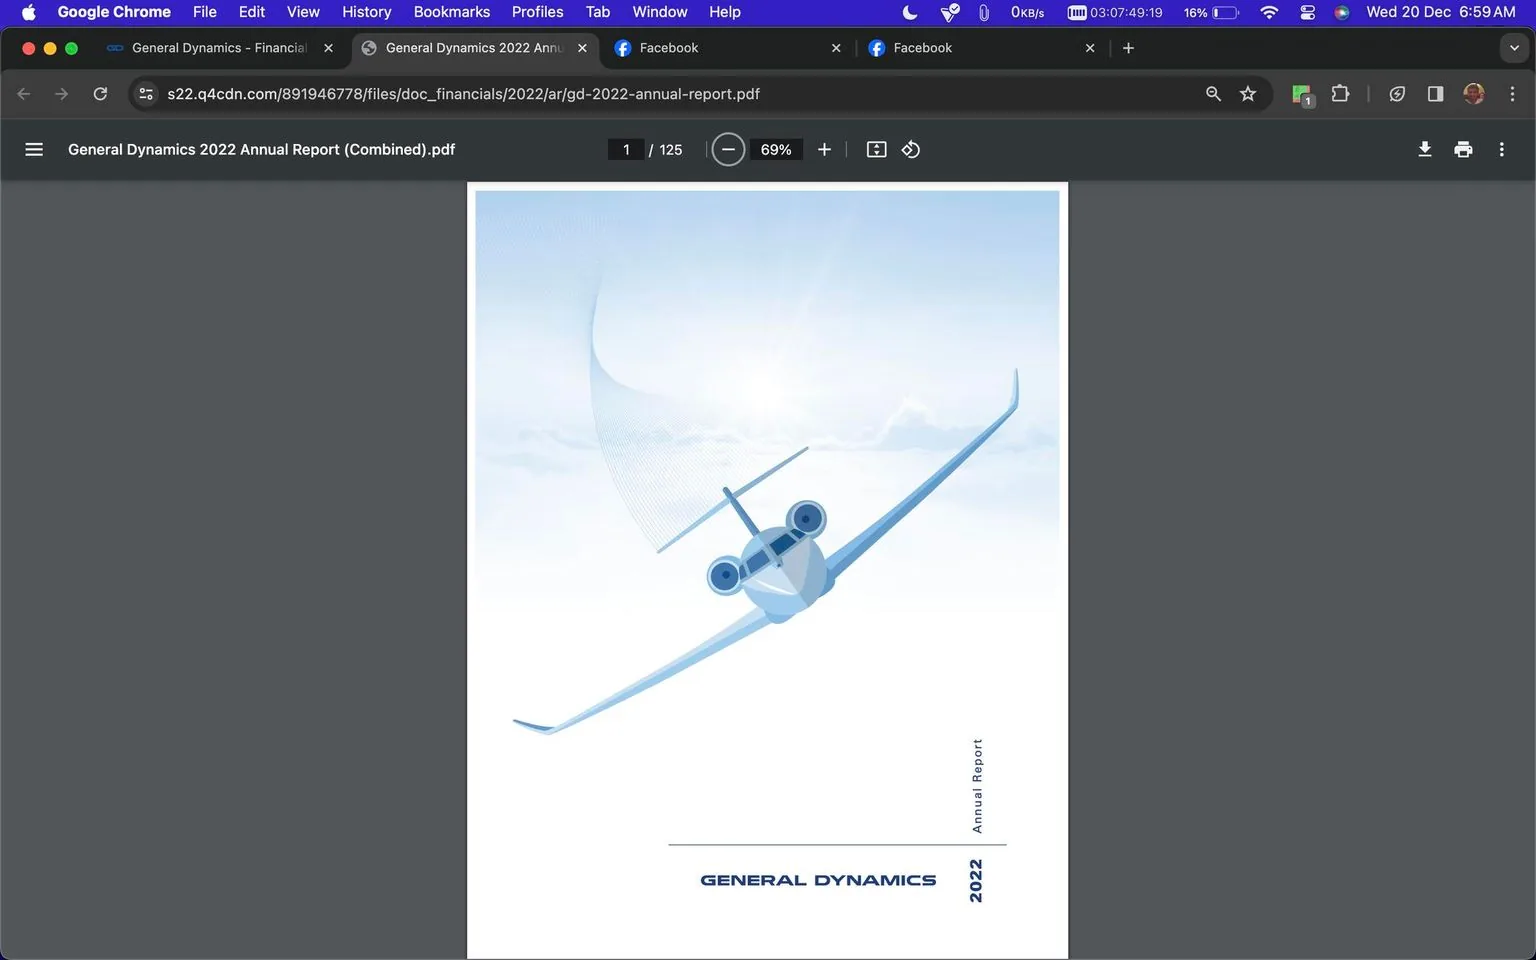Select fit-to-page view mode
This screenshot has height=960, width=1536.
876,148
